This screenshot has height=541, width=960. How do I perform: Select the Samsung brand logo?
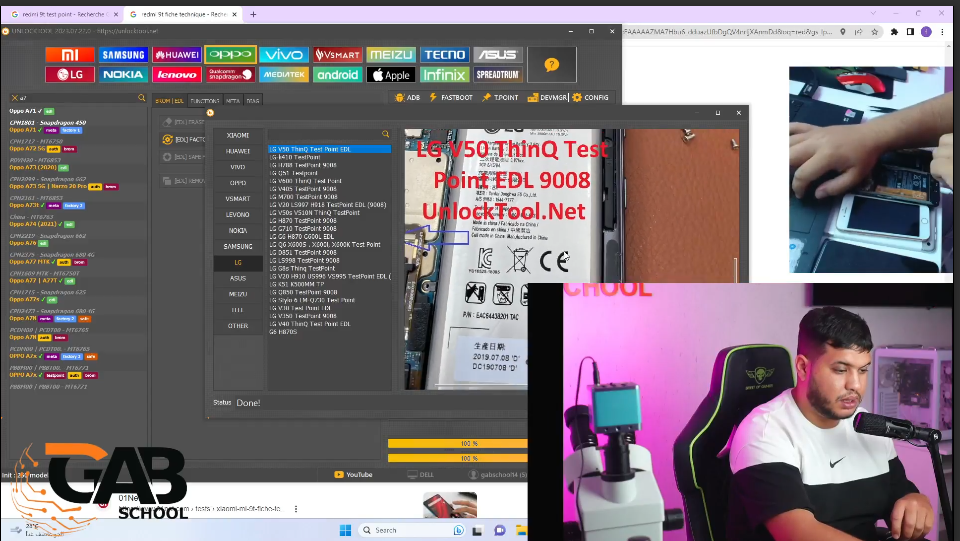(x=123, y=55)
